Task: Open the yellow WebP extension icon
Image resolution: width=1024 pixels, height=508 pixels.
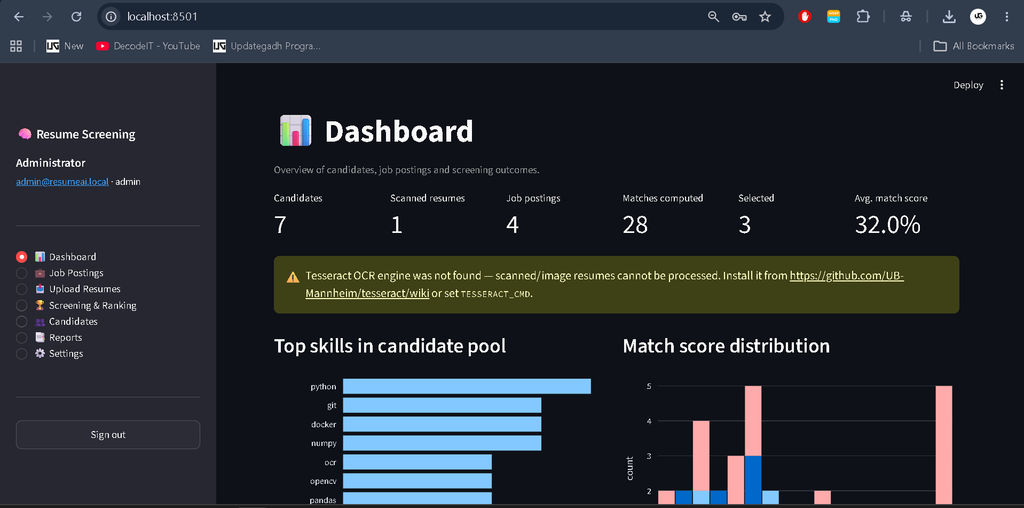Action: pos(833,17)
